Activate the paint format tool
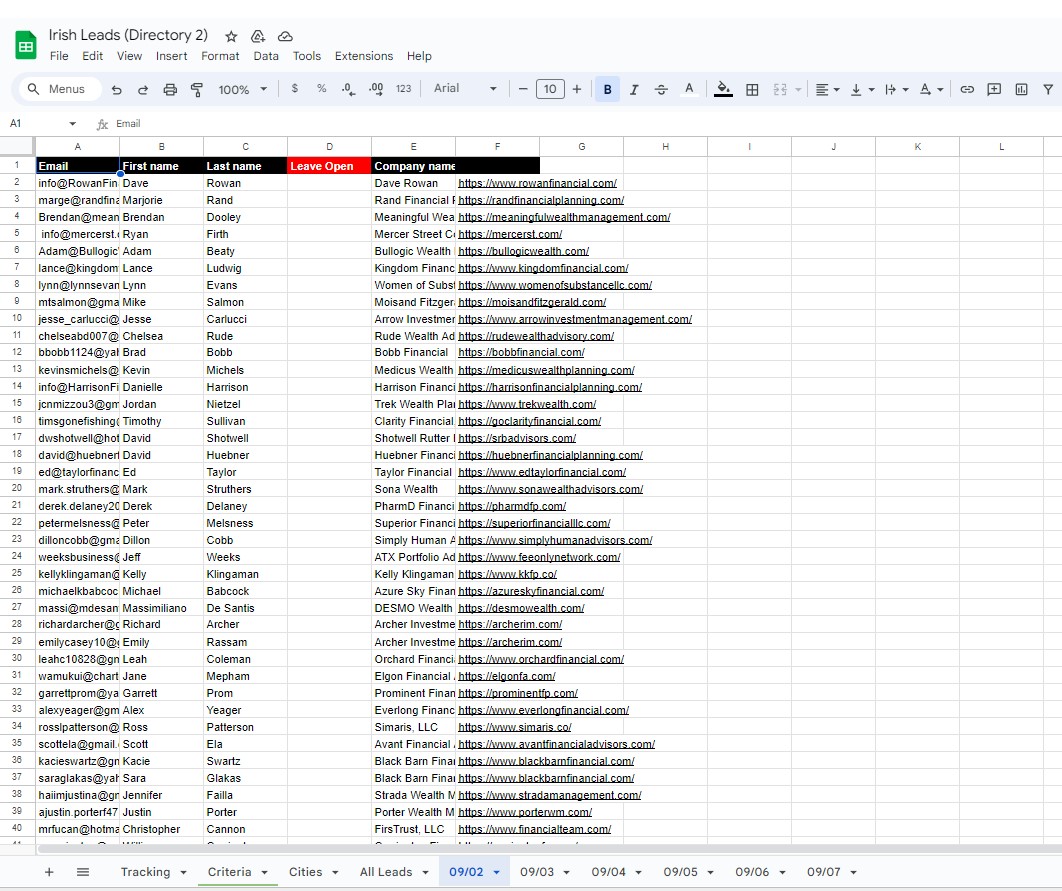The width and height of the screenshot is (1062, 891). 197,89
